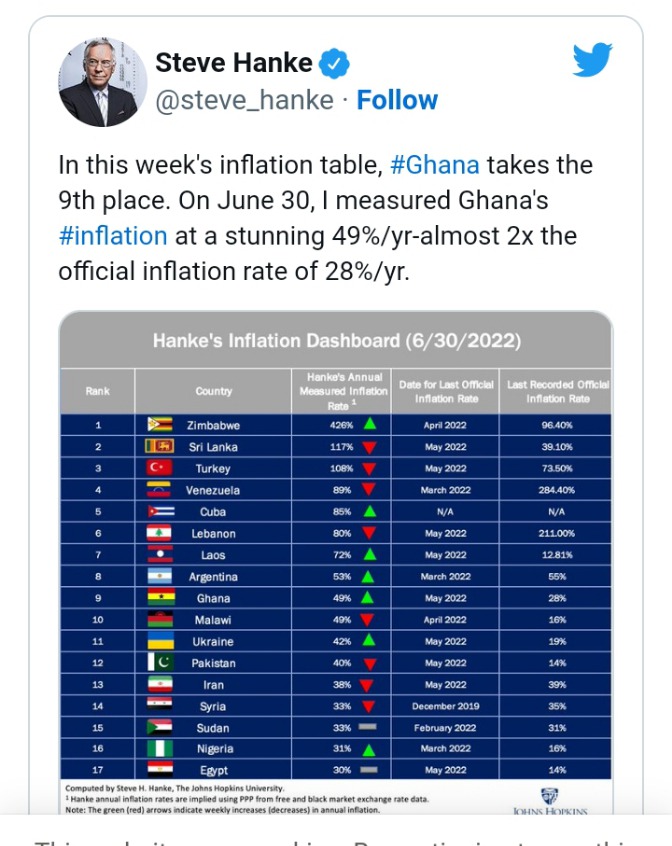Click Sudan's gray no-change indicator
The width and height of the screenshot is (672, 846).
pyautogui.click(x=368, y=727)
